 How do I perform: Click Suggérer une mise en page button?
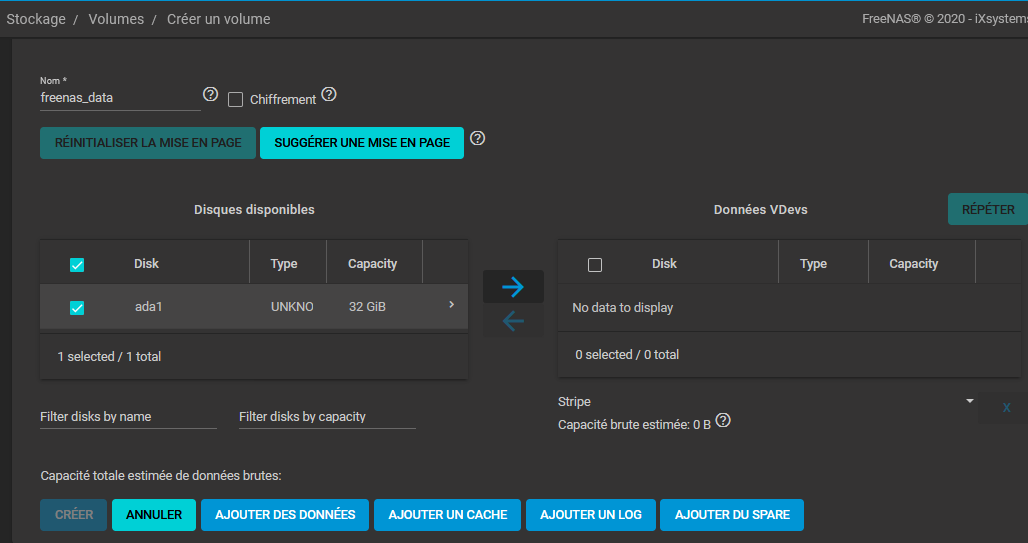click(362, 143)
